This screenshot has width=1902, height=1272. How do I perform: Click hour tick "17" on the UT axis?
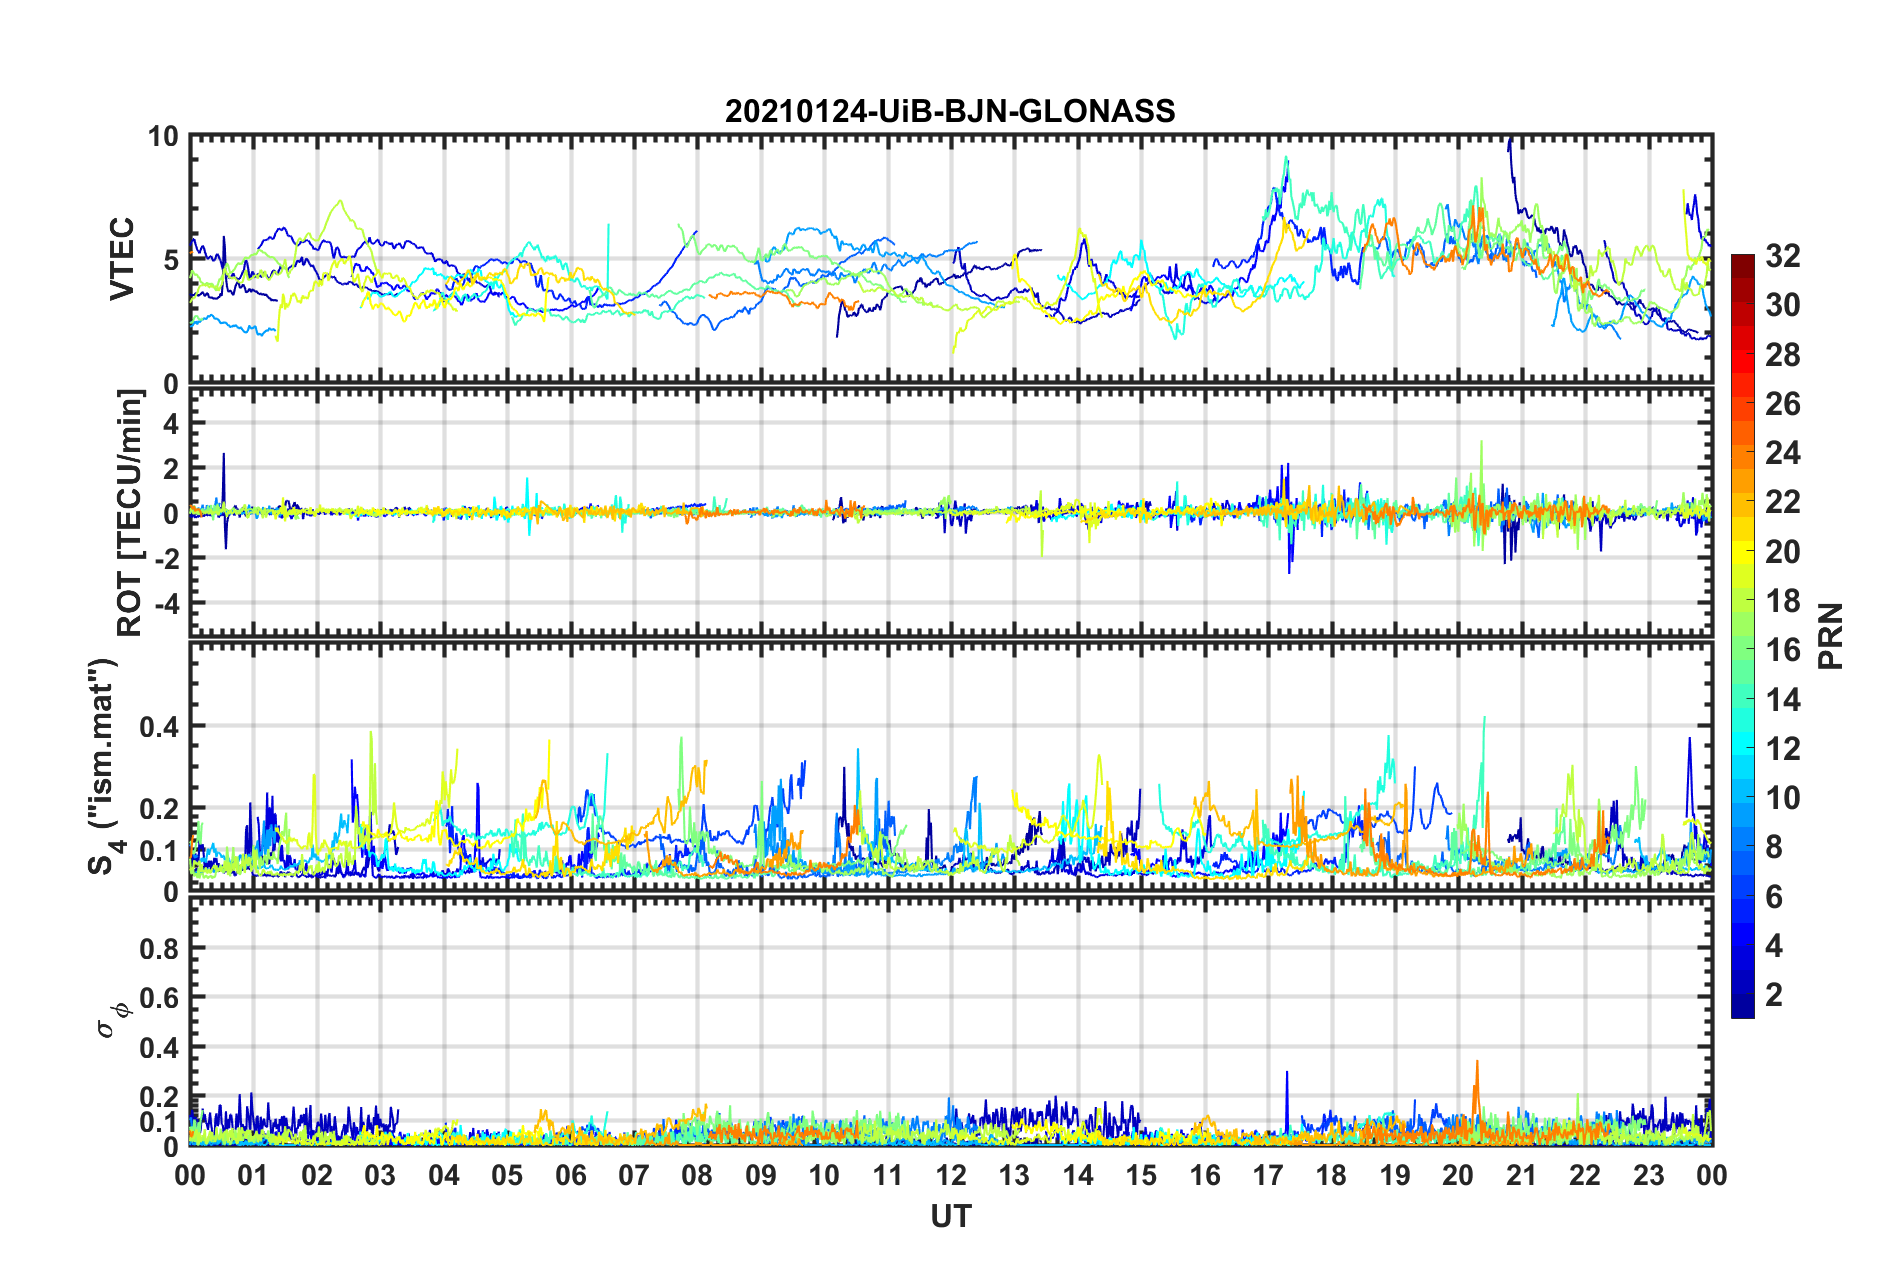click(1268, 1175)
